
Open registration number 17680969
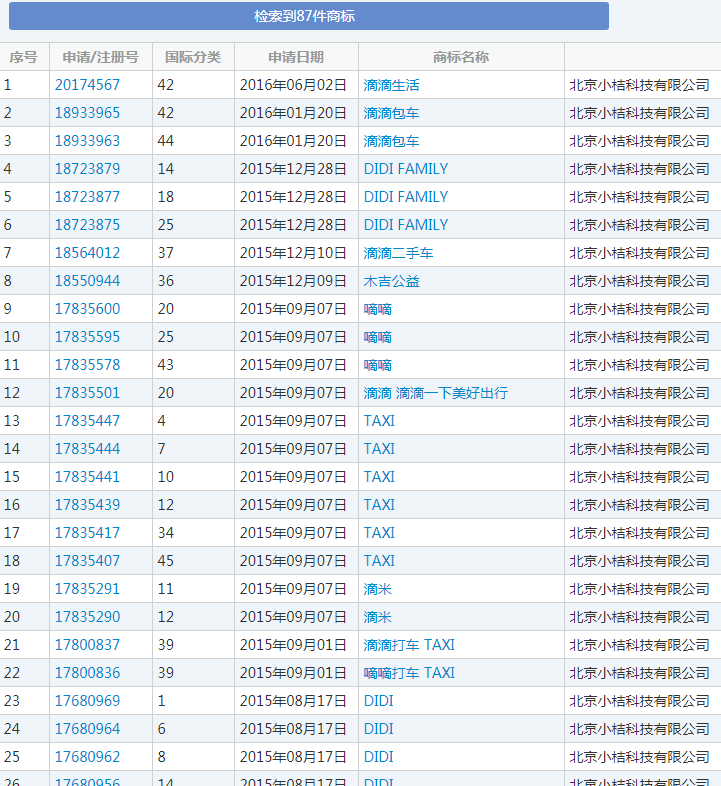point(87,702)
